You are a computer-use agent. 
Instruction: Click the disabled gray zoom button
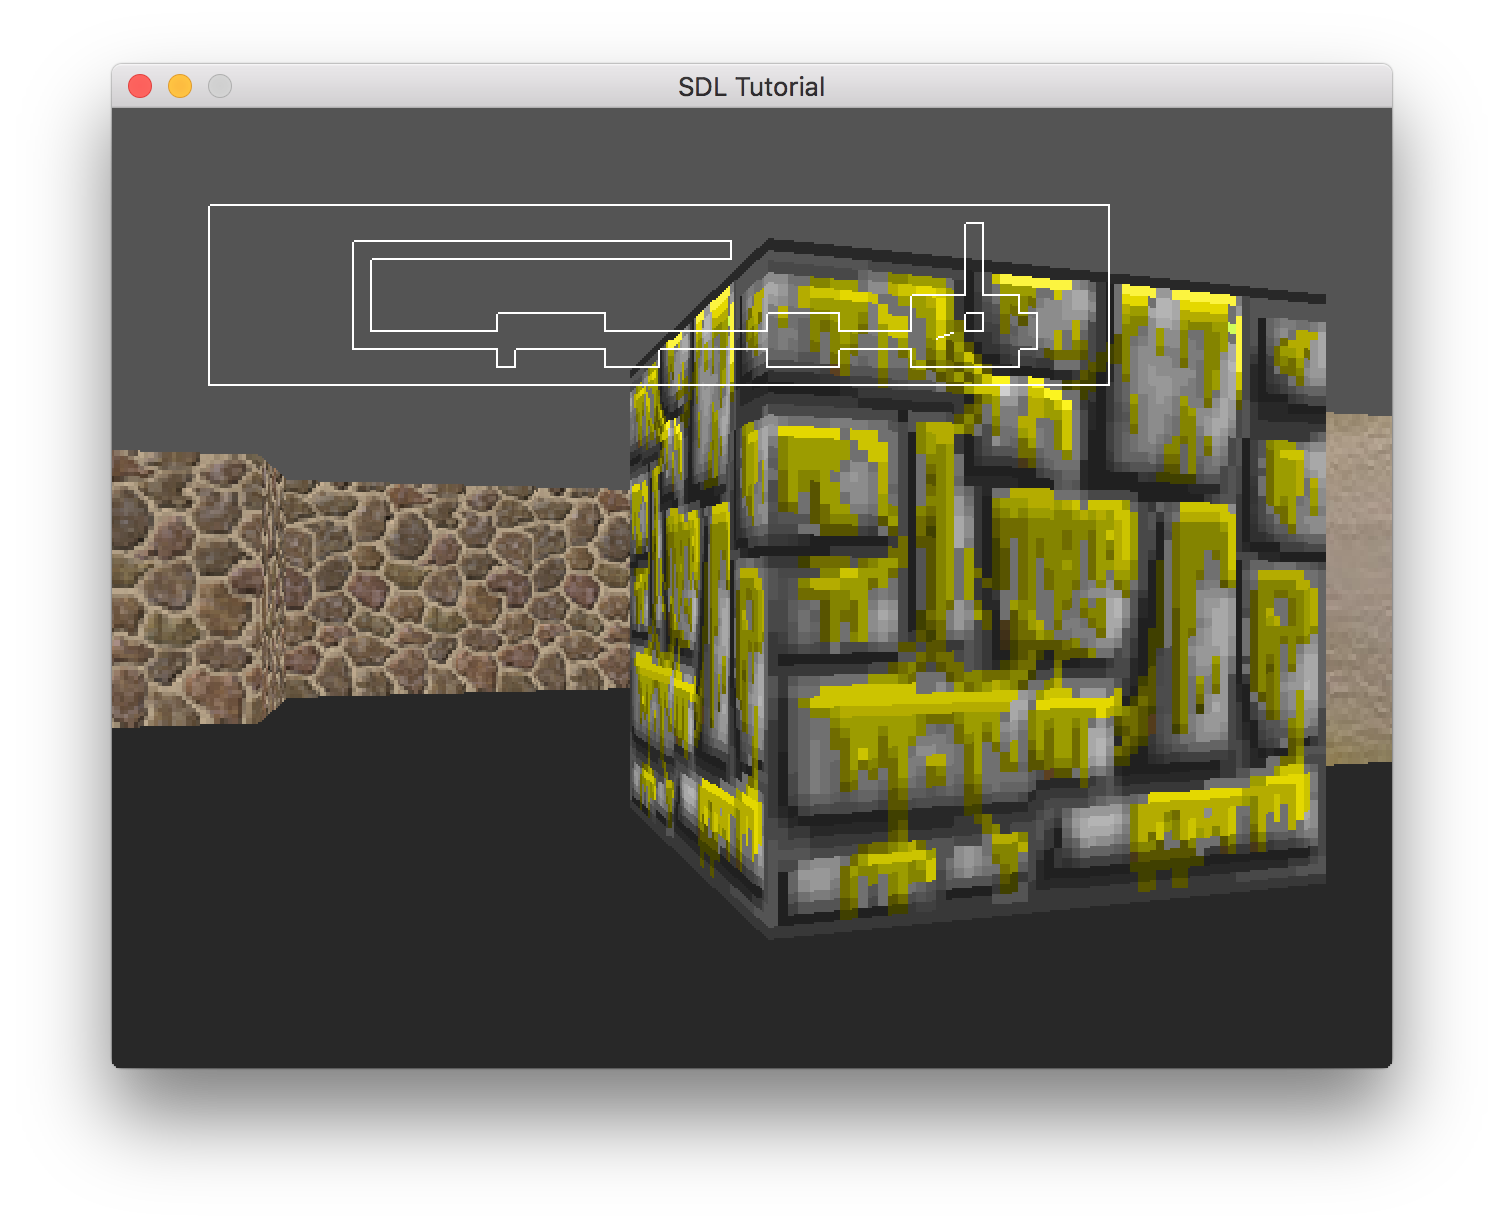click(220, 87)
